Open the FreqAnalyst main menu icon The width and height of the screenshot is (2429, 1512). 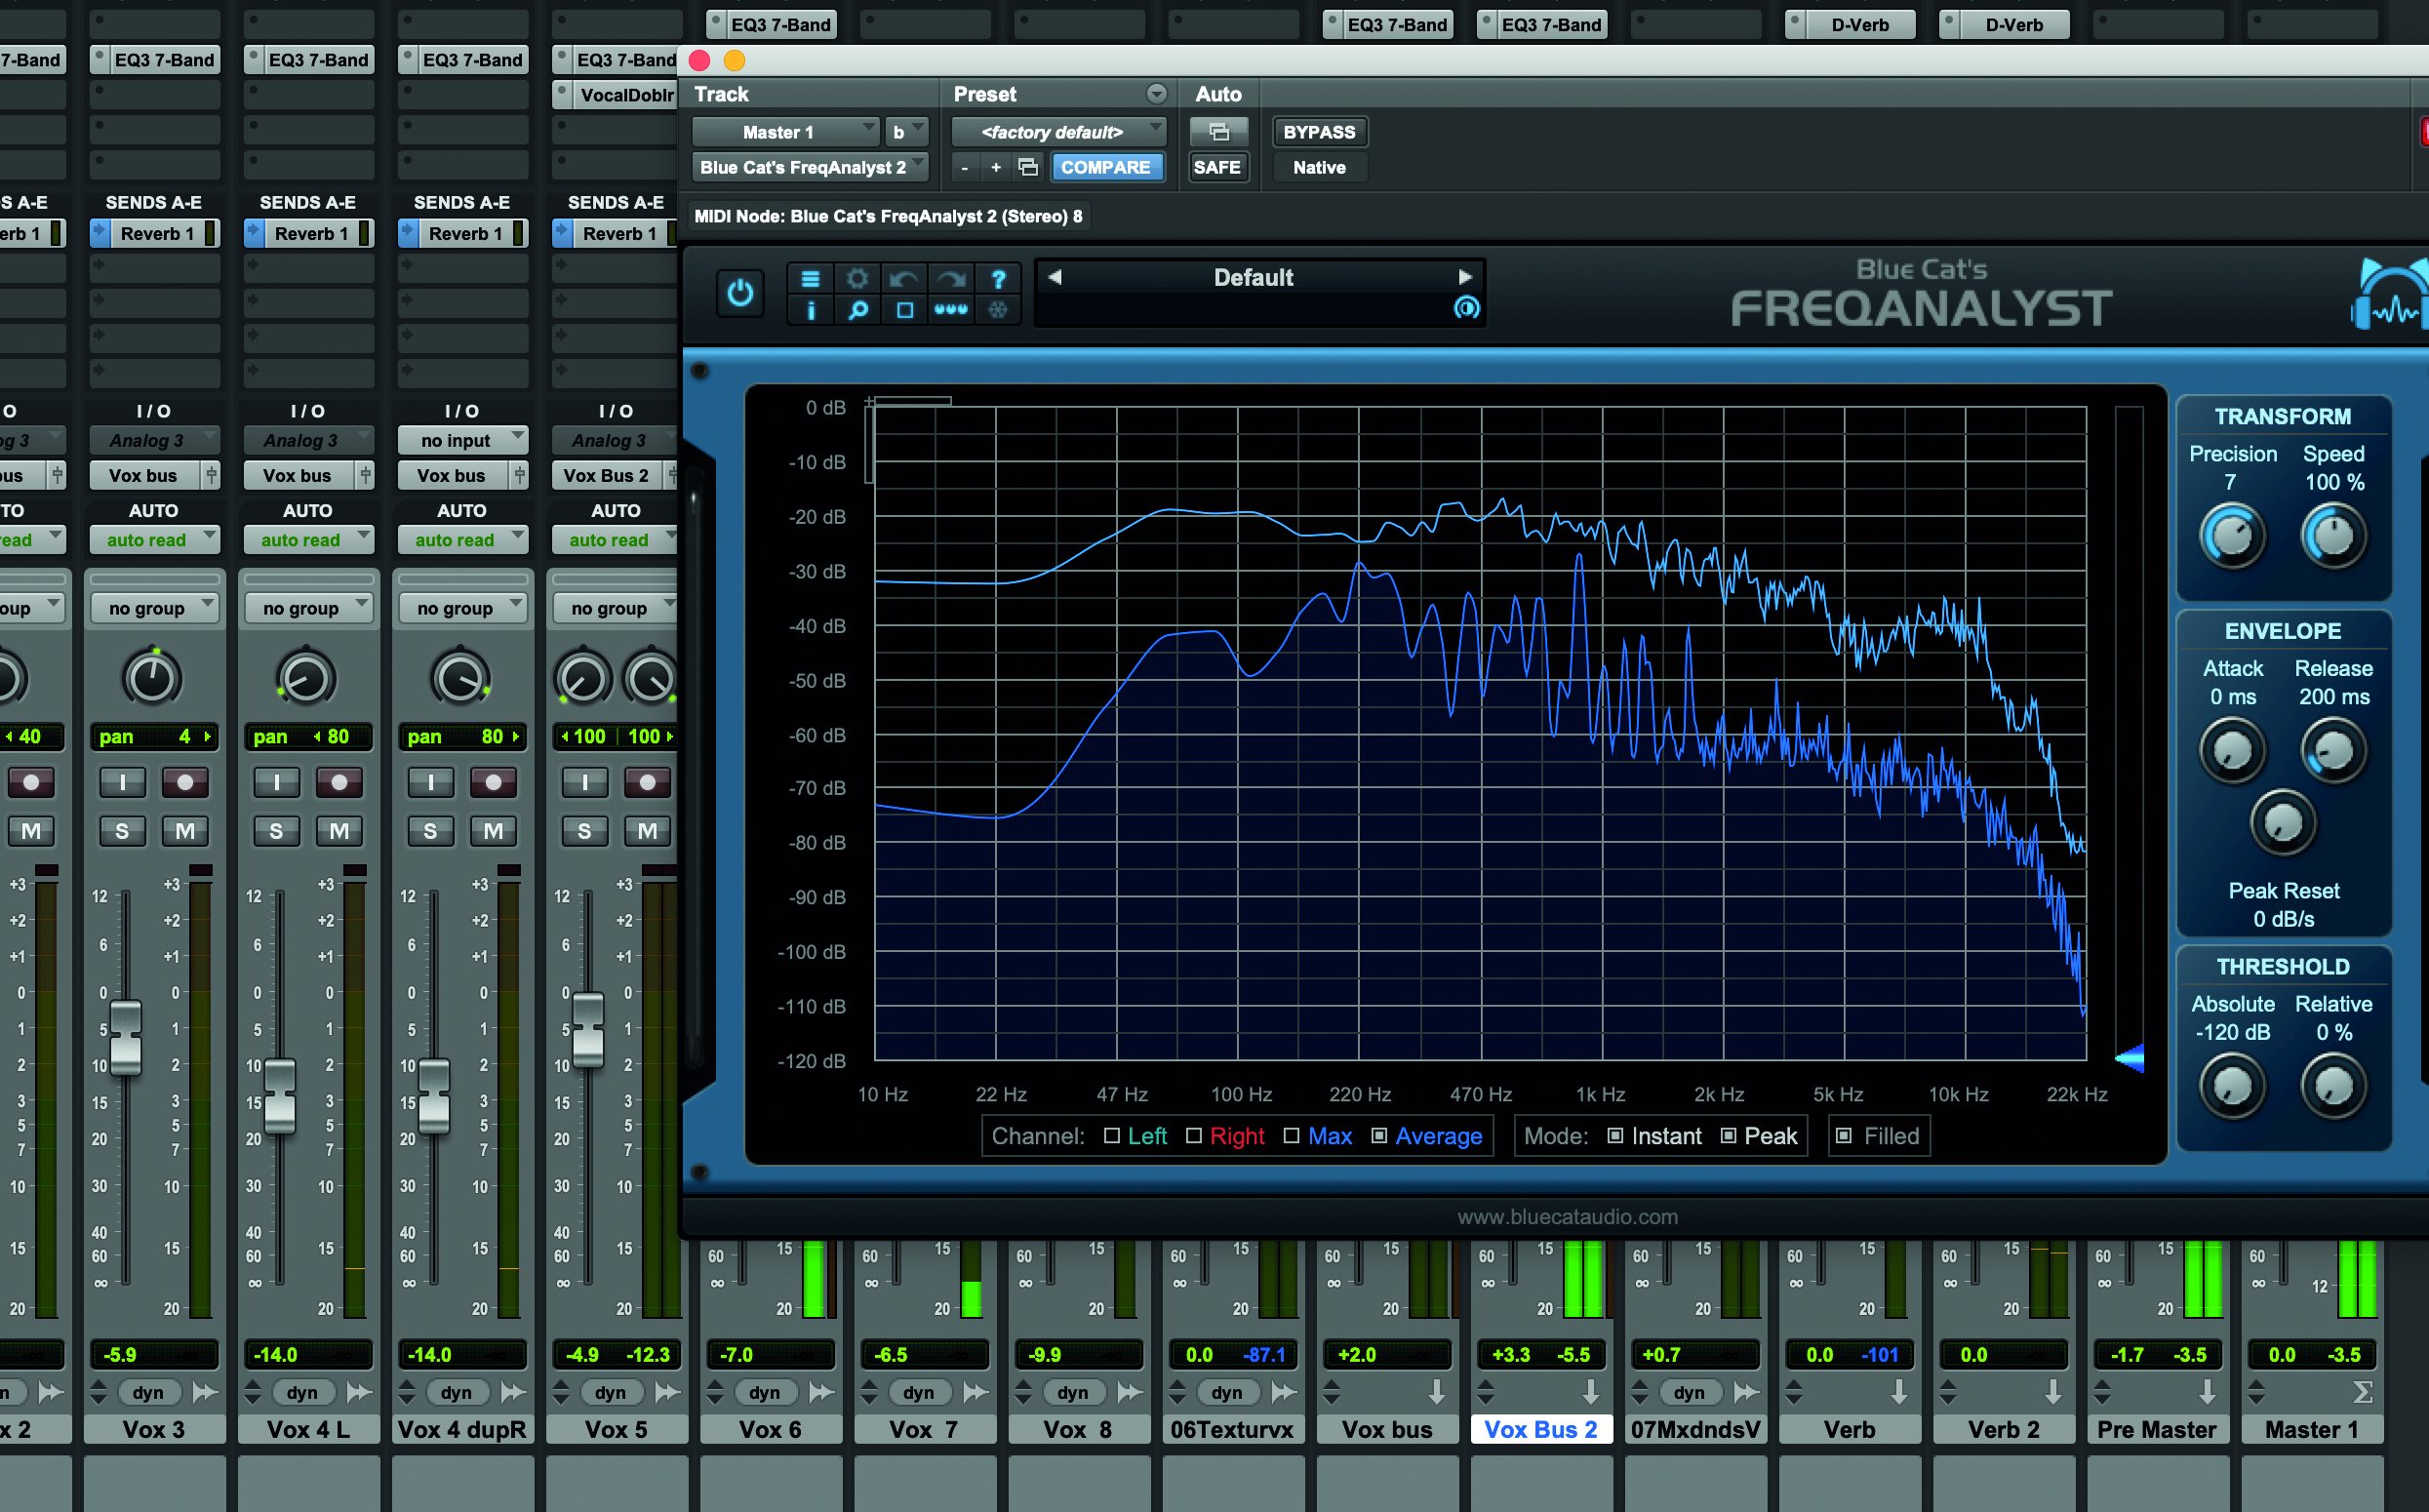click(x=810, y=279)
